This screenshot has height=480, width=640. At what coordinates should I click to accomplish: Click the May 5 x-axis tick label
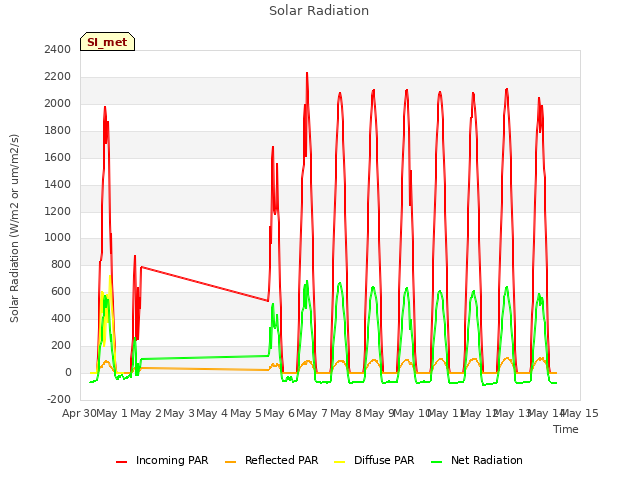point(246,413)
